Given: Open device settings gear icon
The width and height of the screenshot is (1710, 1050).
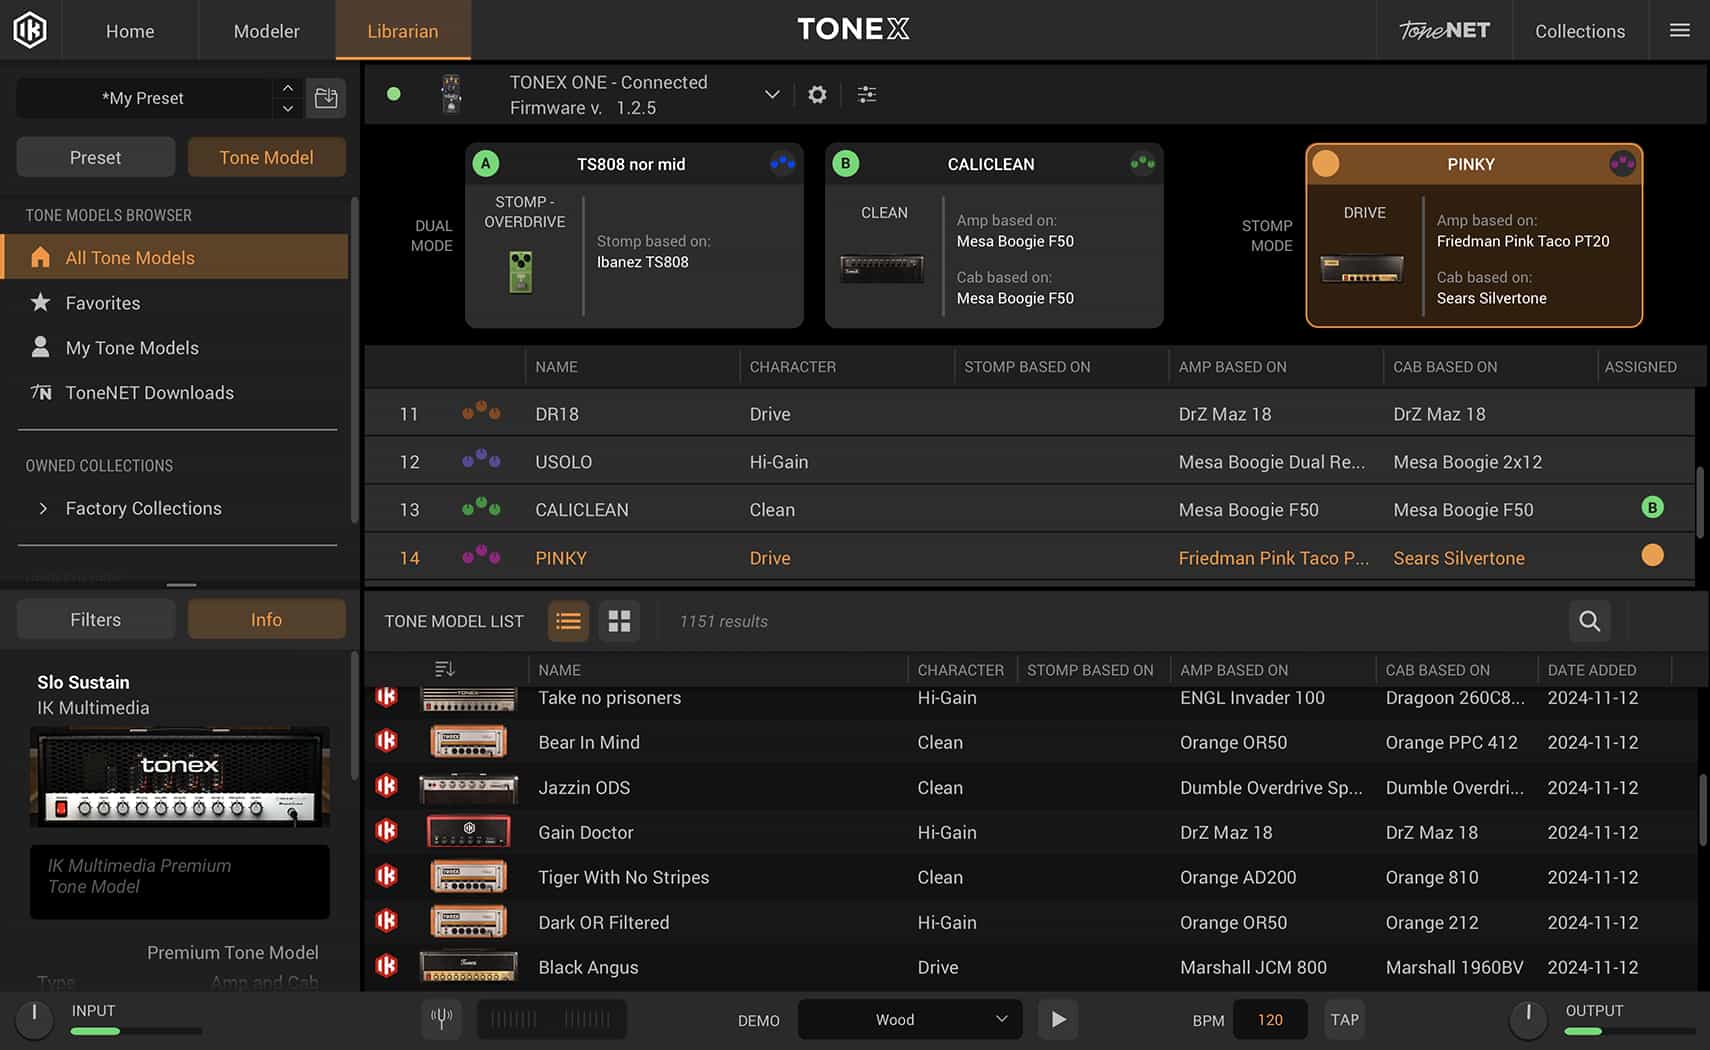Looking at the screenshot, I should pos(817,94).
